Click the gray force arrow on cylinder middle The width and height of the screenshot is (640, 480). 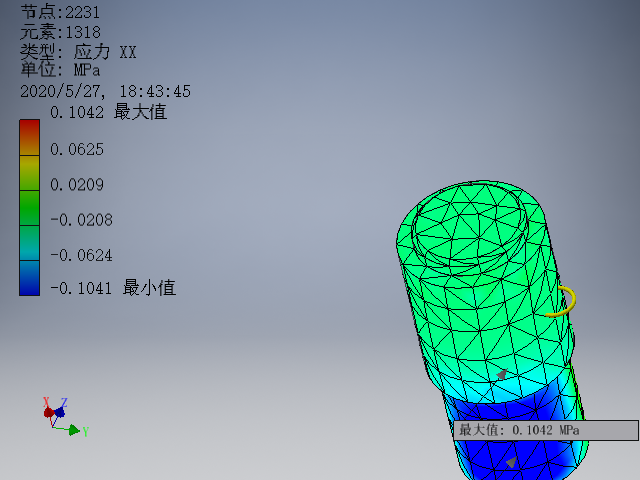(x=502, y=374)
